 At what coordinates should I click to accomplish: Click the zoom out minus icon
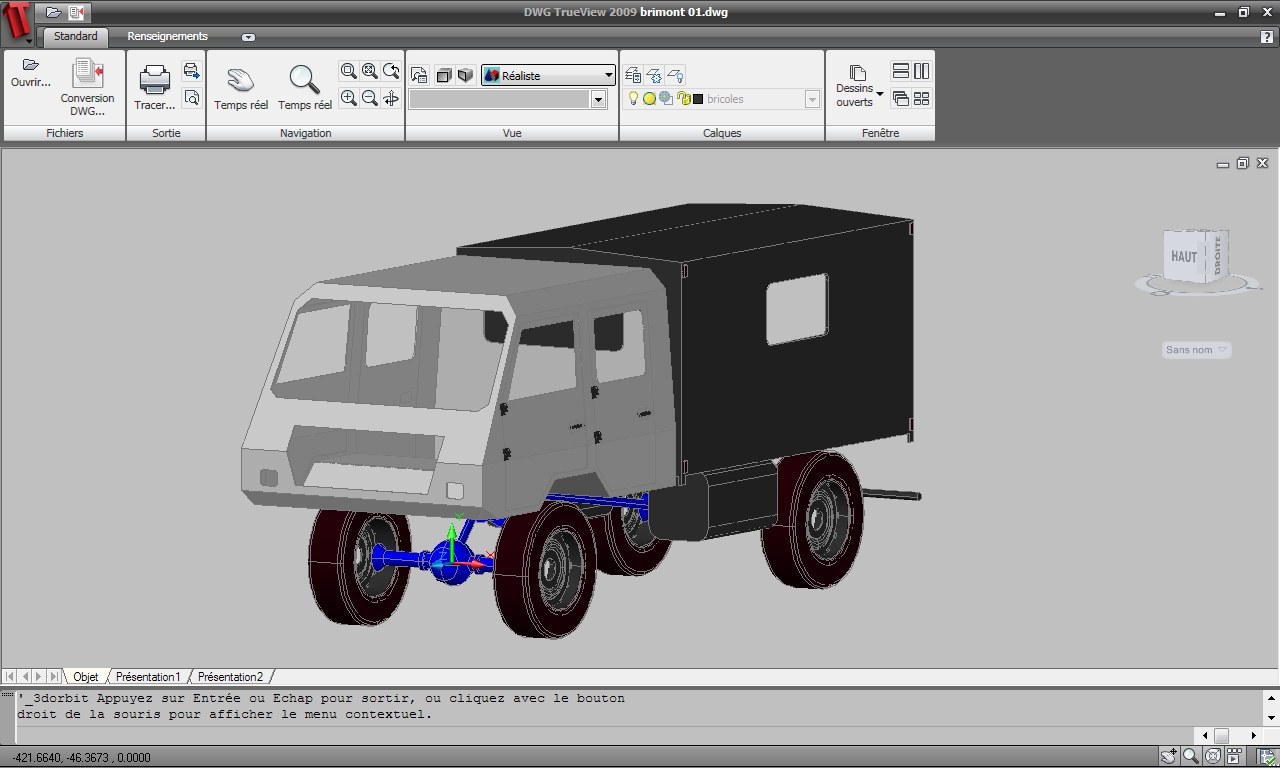click(370, 98)
